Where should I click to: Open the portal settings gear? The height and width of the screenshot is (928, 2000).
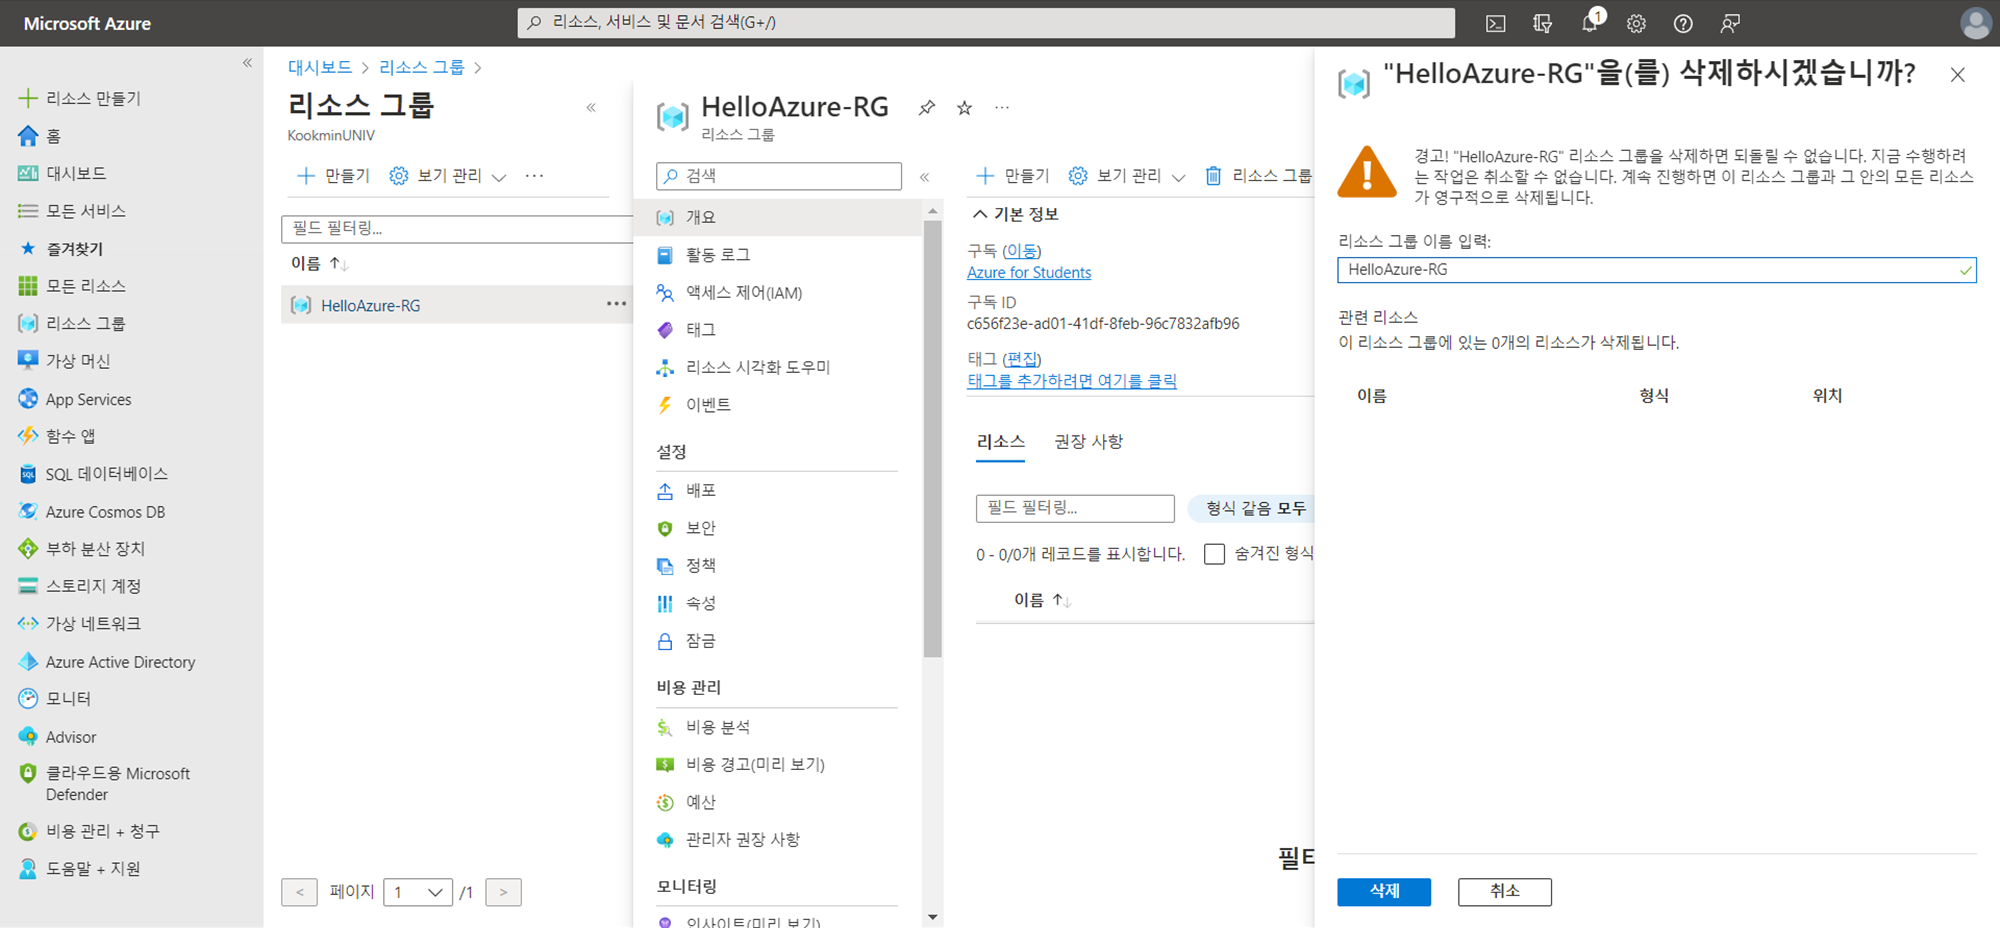coord(1636,23)
